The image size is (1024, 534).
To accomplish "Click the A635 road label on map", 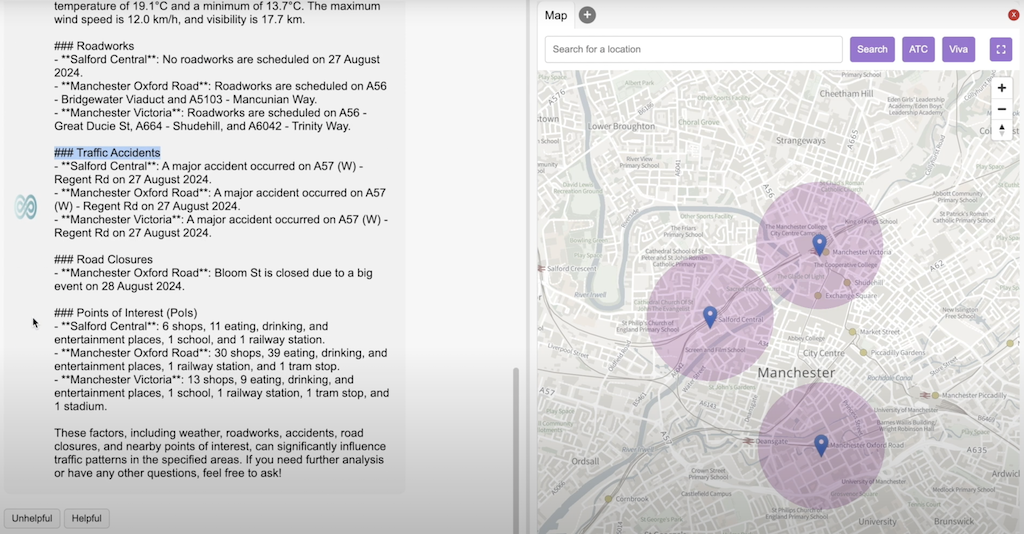I will [976, 450].
